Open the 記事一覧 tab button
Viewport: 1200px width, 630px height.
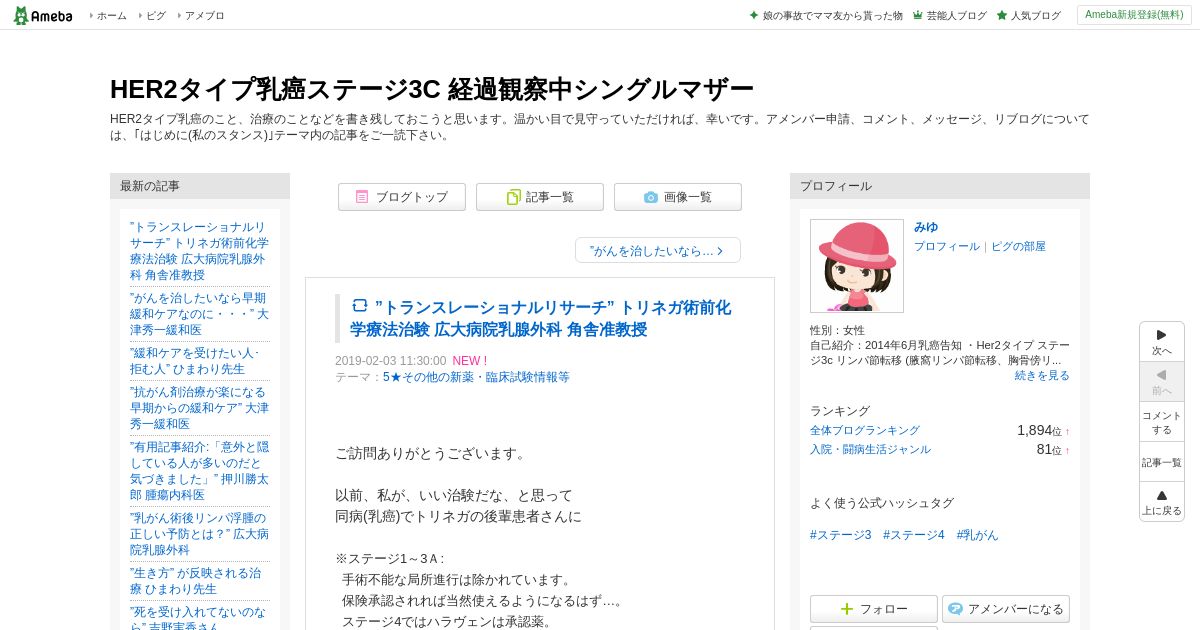540,197
